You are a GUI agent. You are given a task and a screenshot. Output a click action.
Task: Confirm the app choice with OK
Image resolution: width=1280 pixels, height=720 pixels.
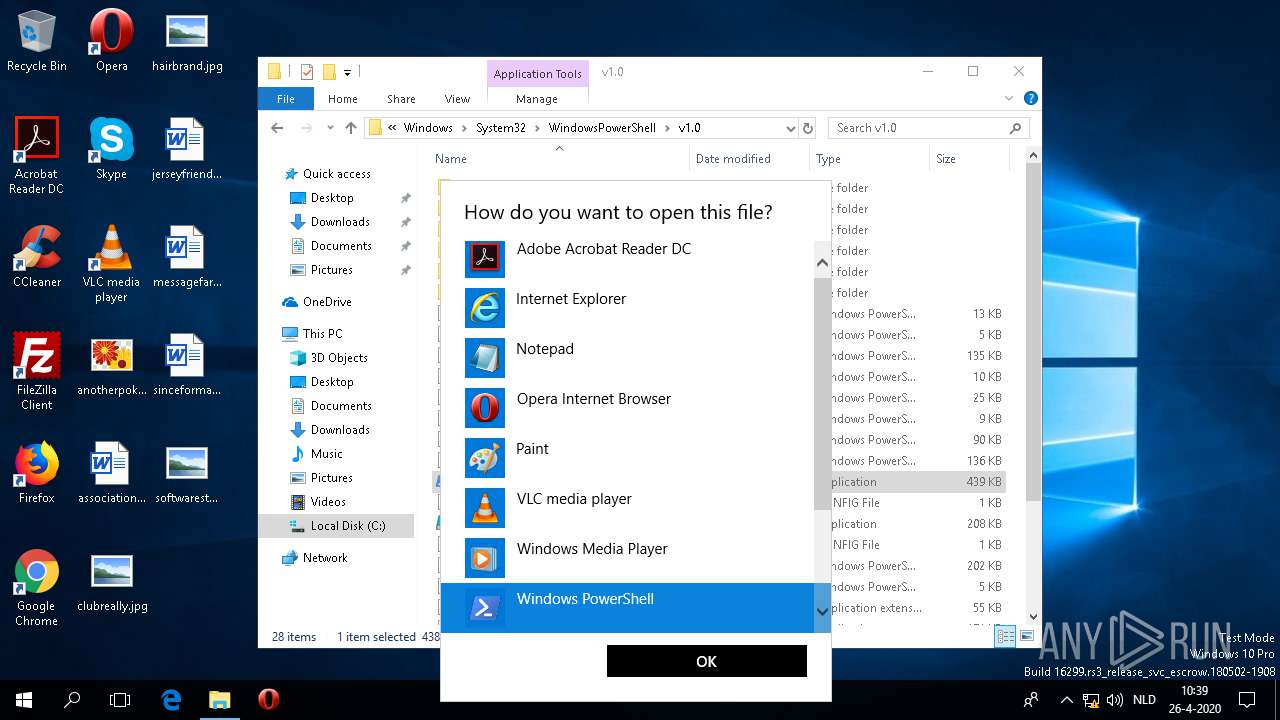click(706, 661)
